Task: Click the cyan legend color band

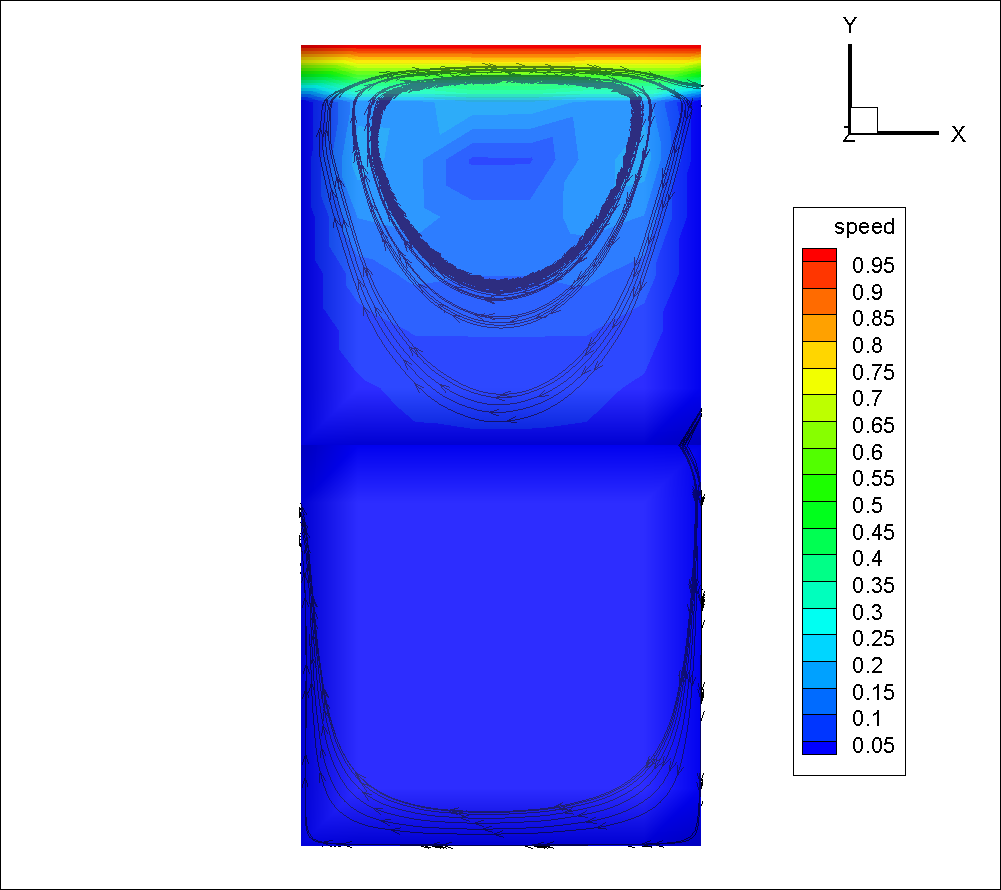Action: [x=819, y=621]
